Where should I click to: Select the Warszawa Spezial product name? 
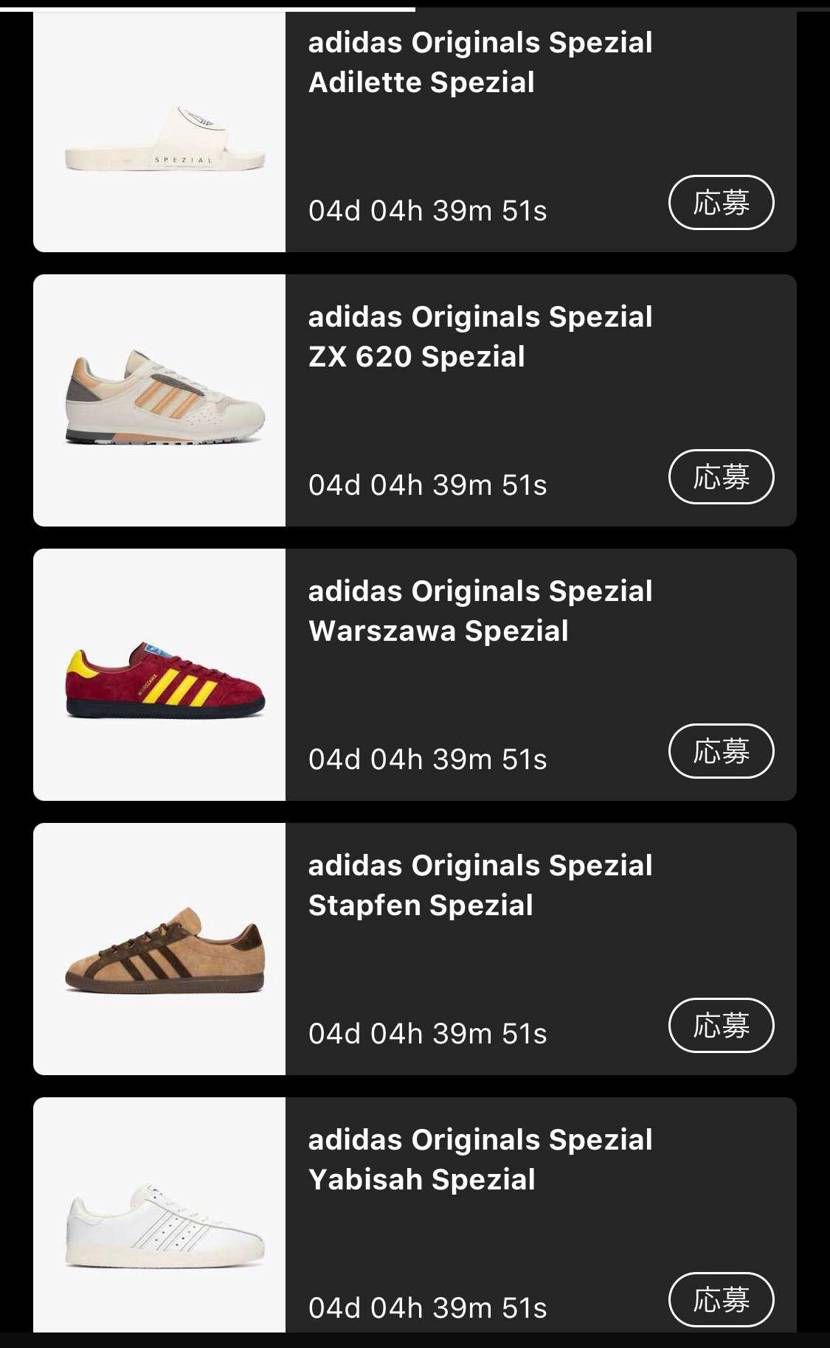tap(480, 610)
